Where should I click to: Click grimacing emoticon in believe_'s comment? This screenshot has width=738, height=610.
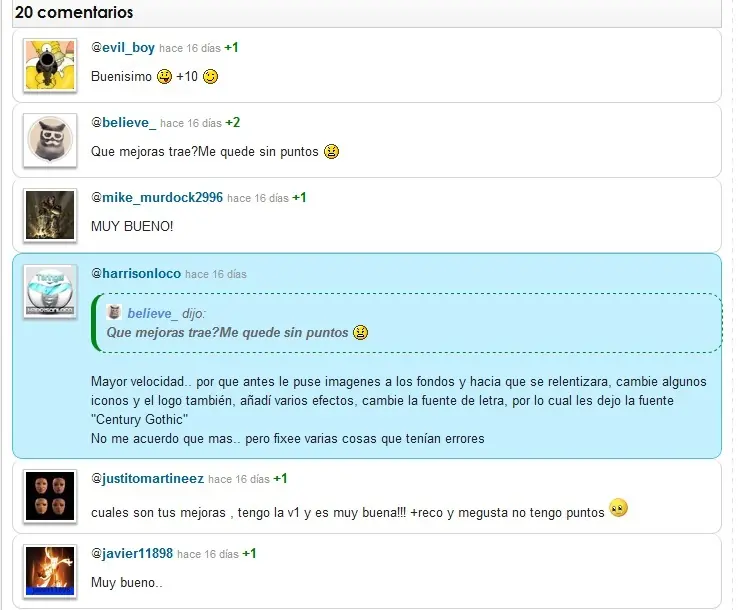pos(331,152)
